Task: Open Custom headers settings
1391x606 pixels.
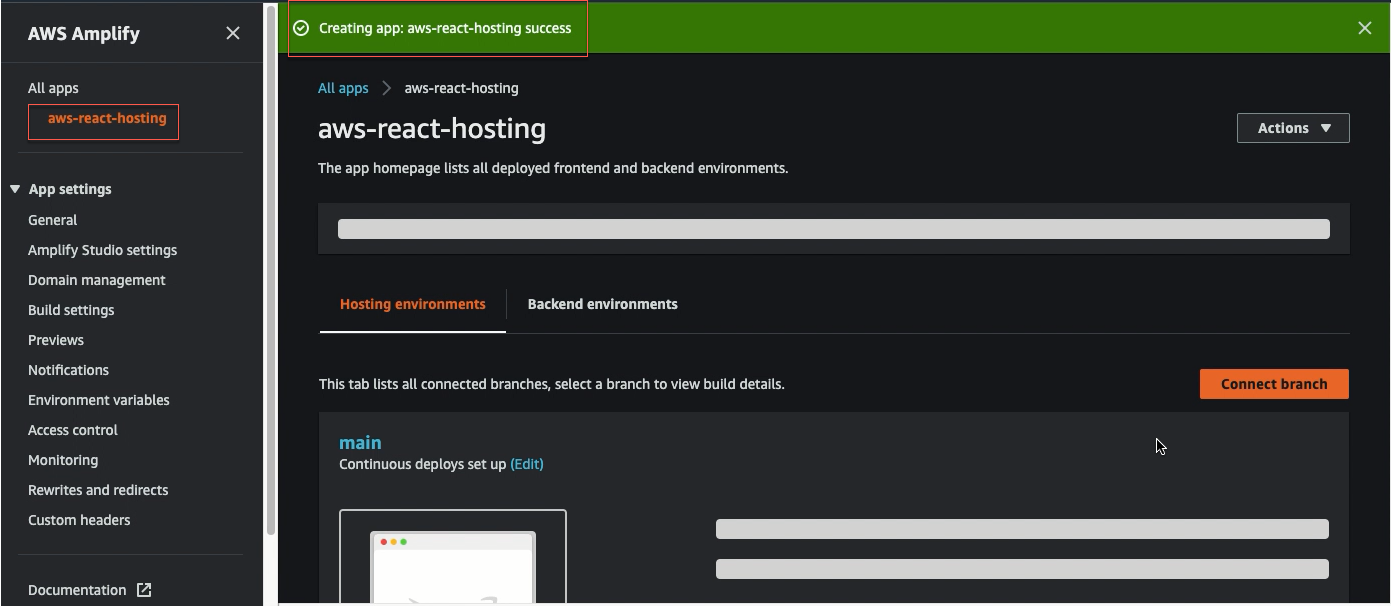Action: (79, 520)
